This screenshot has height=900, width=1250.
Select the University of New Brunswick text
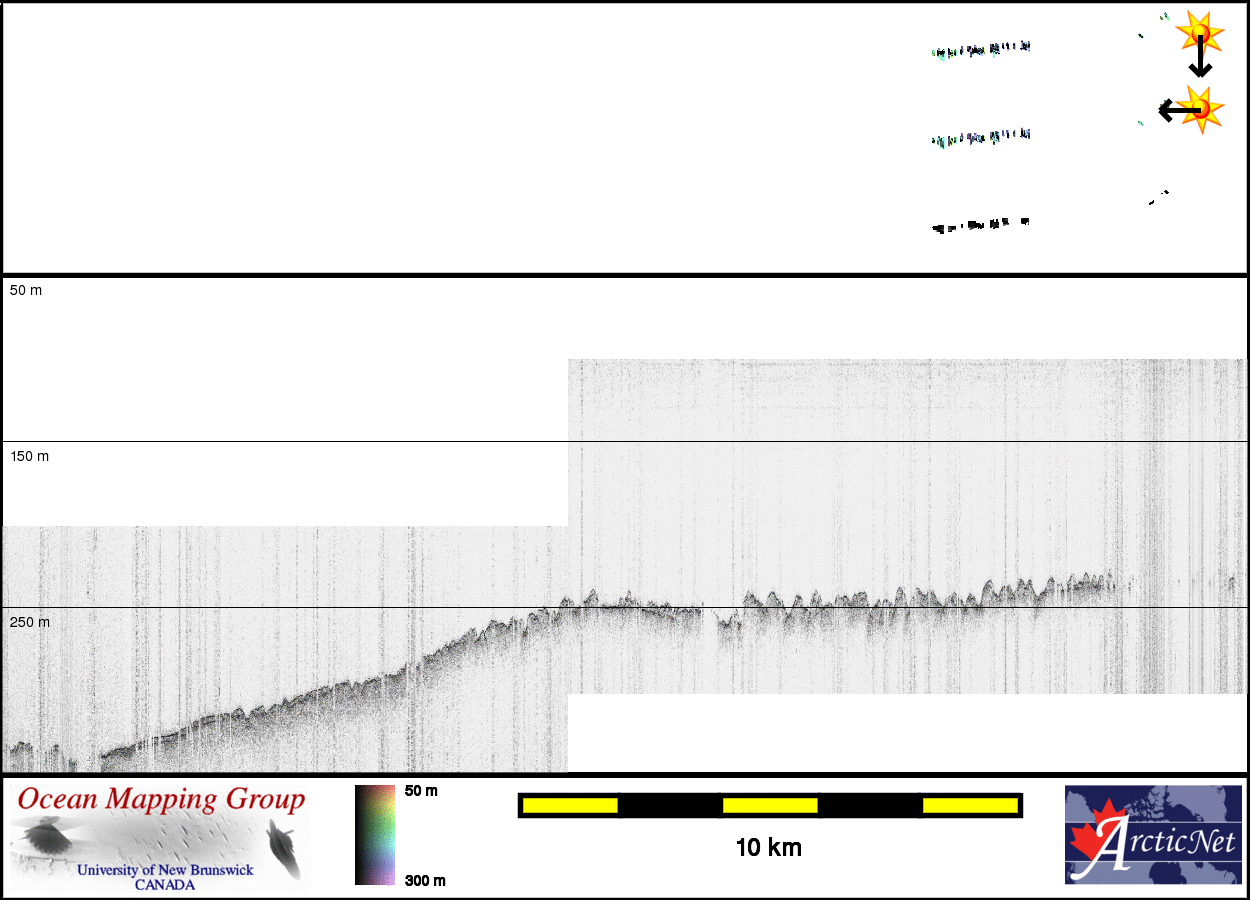[165, 870]
